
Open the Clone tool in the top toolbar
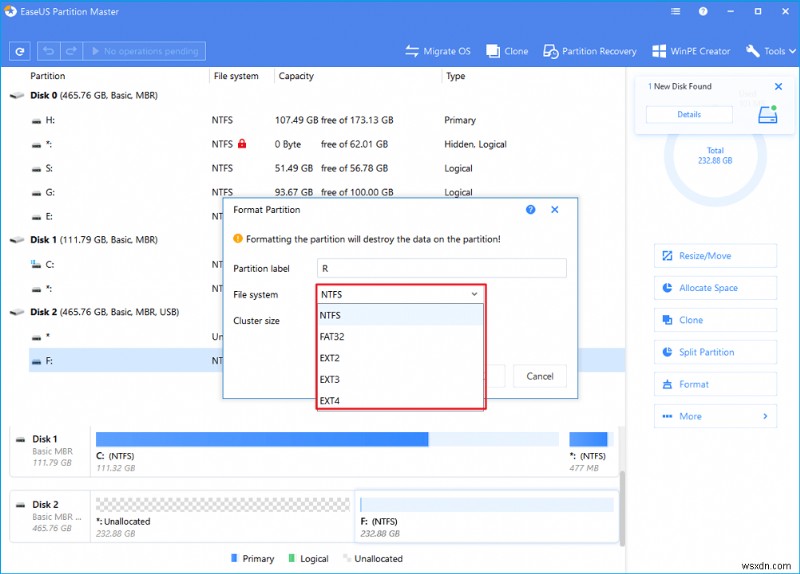pyautogui.click(x=508, y=51)
